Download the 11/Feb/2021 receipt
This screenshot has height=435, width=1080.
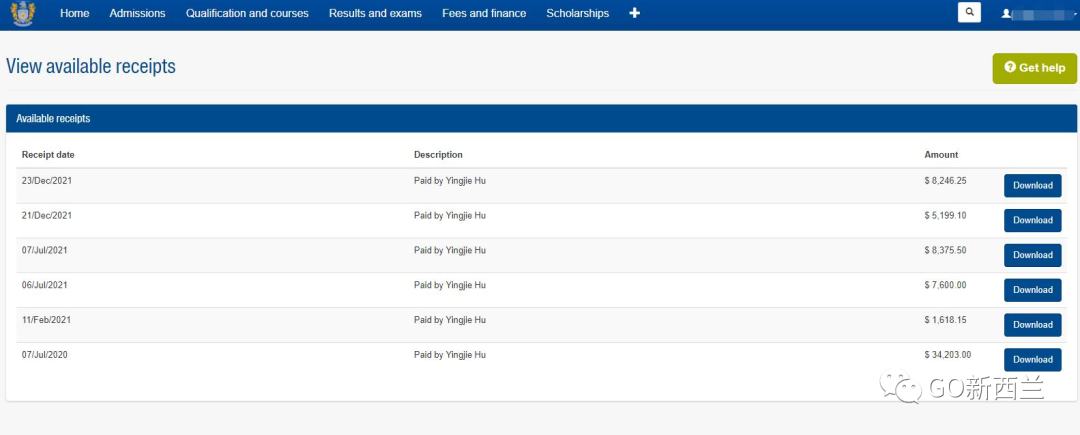click(x=1032, y=325)
